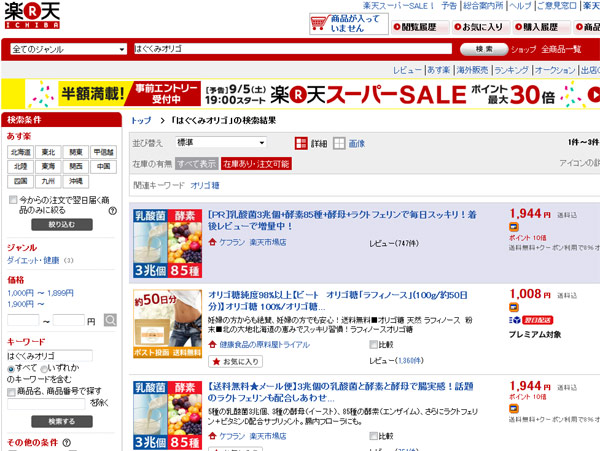The image size is (600, 451).
Task: Focus sidebar keyword field はぐくみオリゴ
Action: [50, 356]
